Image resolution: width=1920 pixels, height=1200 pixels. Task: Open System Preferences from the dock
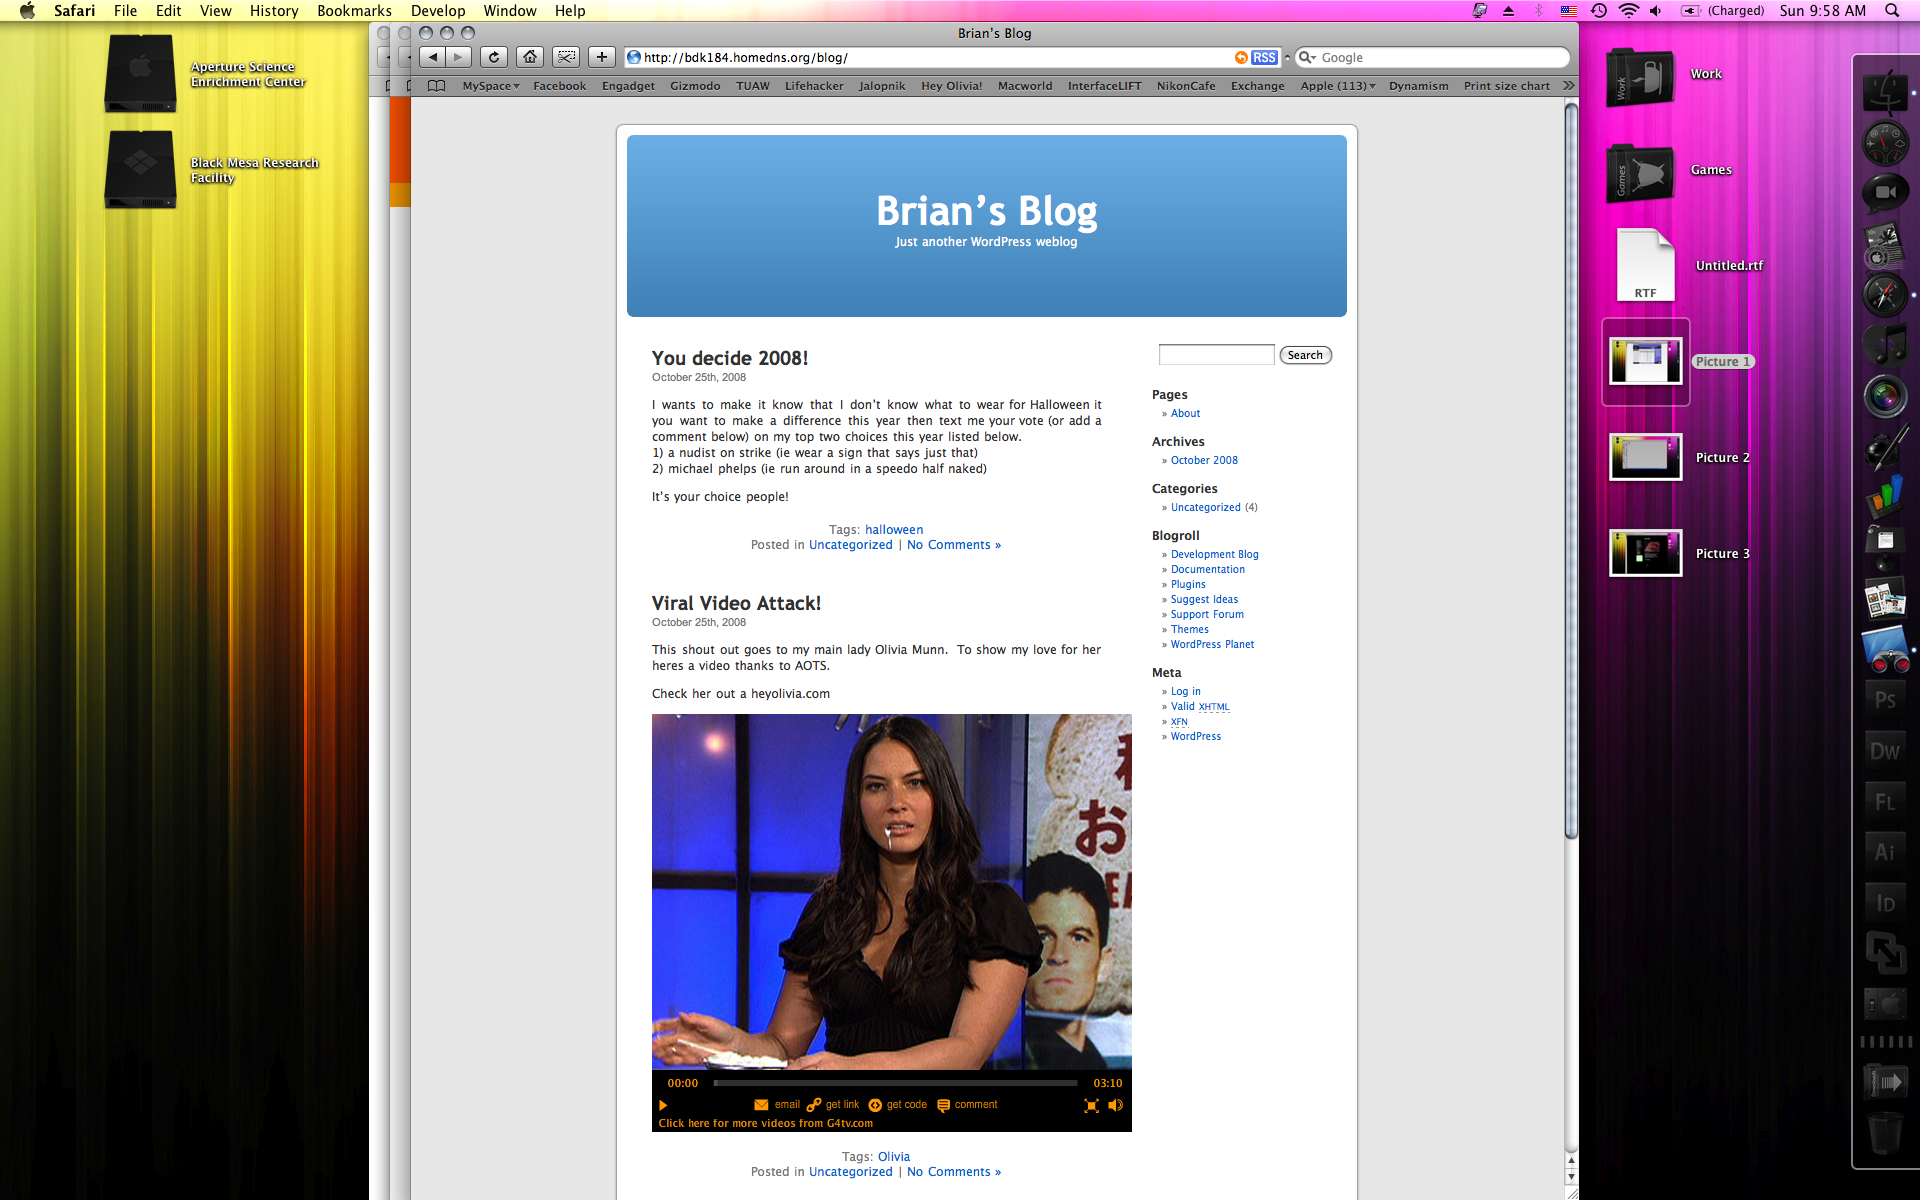click(x=1885, y=1003)
